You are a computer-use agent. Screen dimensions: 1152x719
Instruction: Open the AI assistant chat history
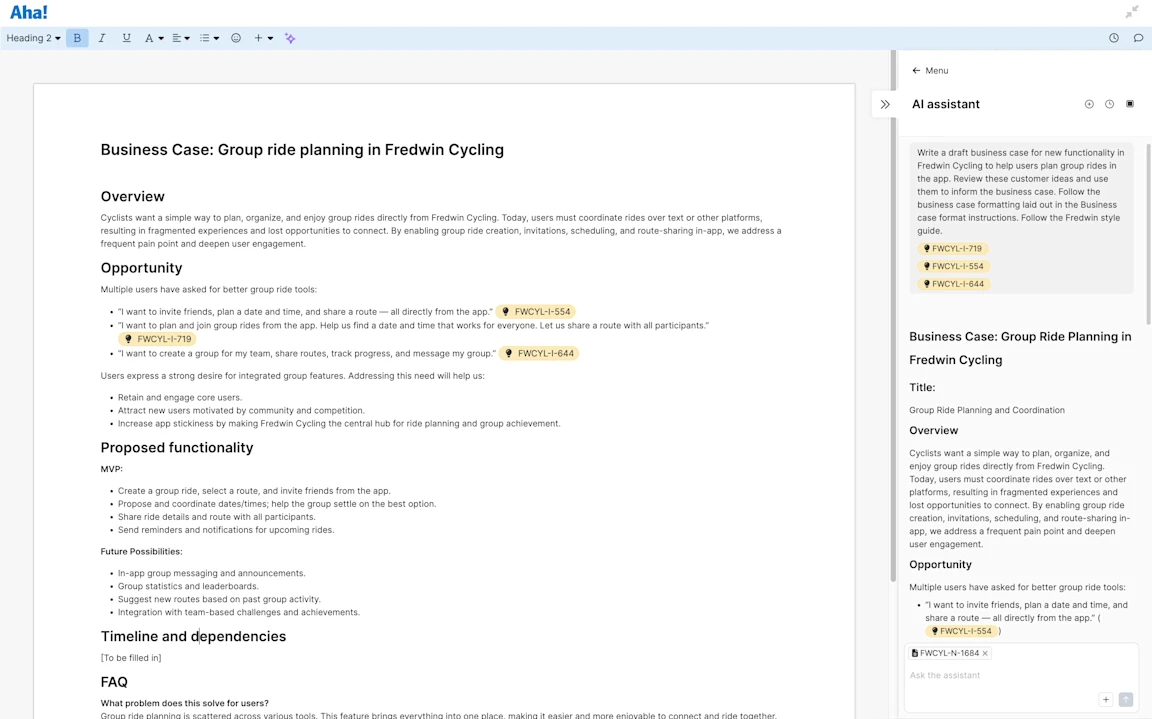click(1109, 104)
